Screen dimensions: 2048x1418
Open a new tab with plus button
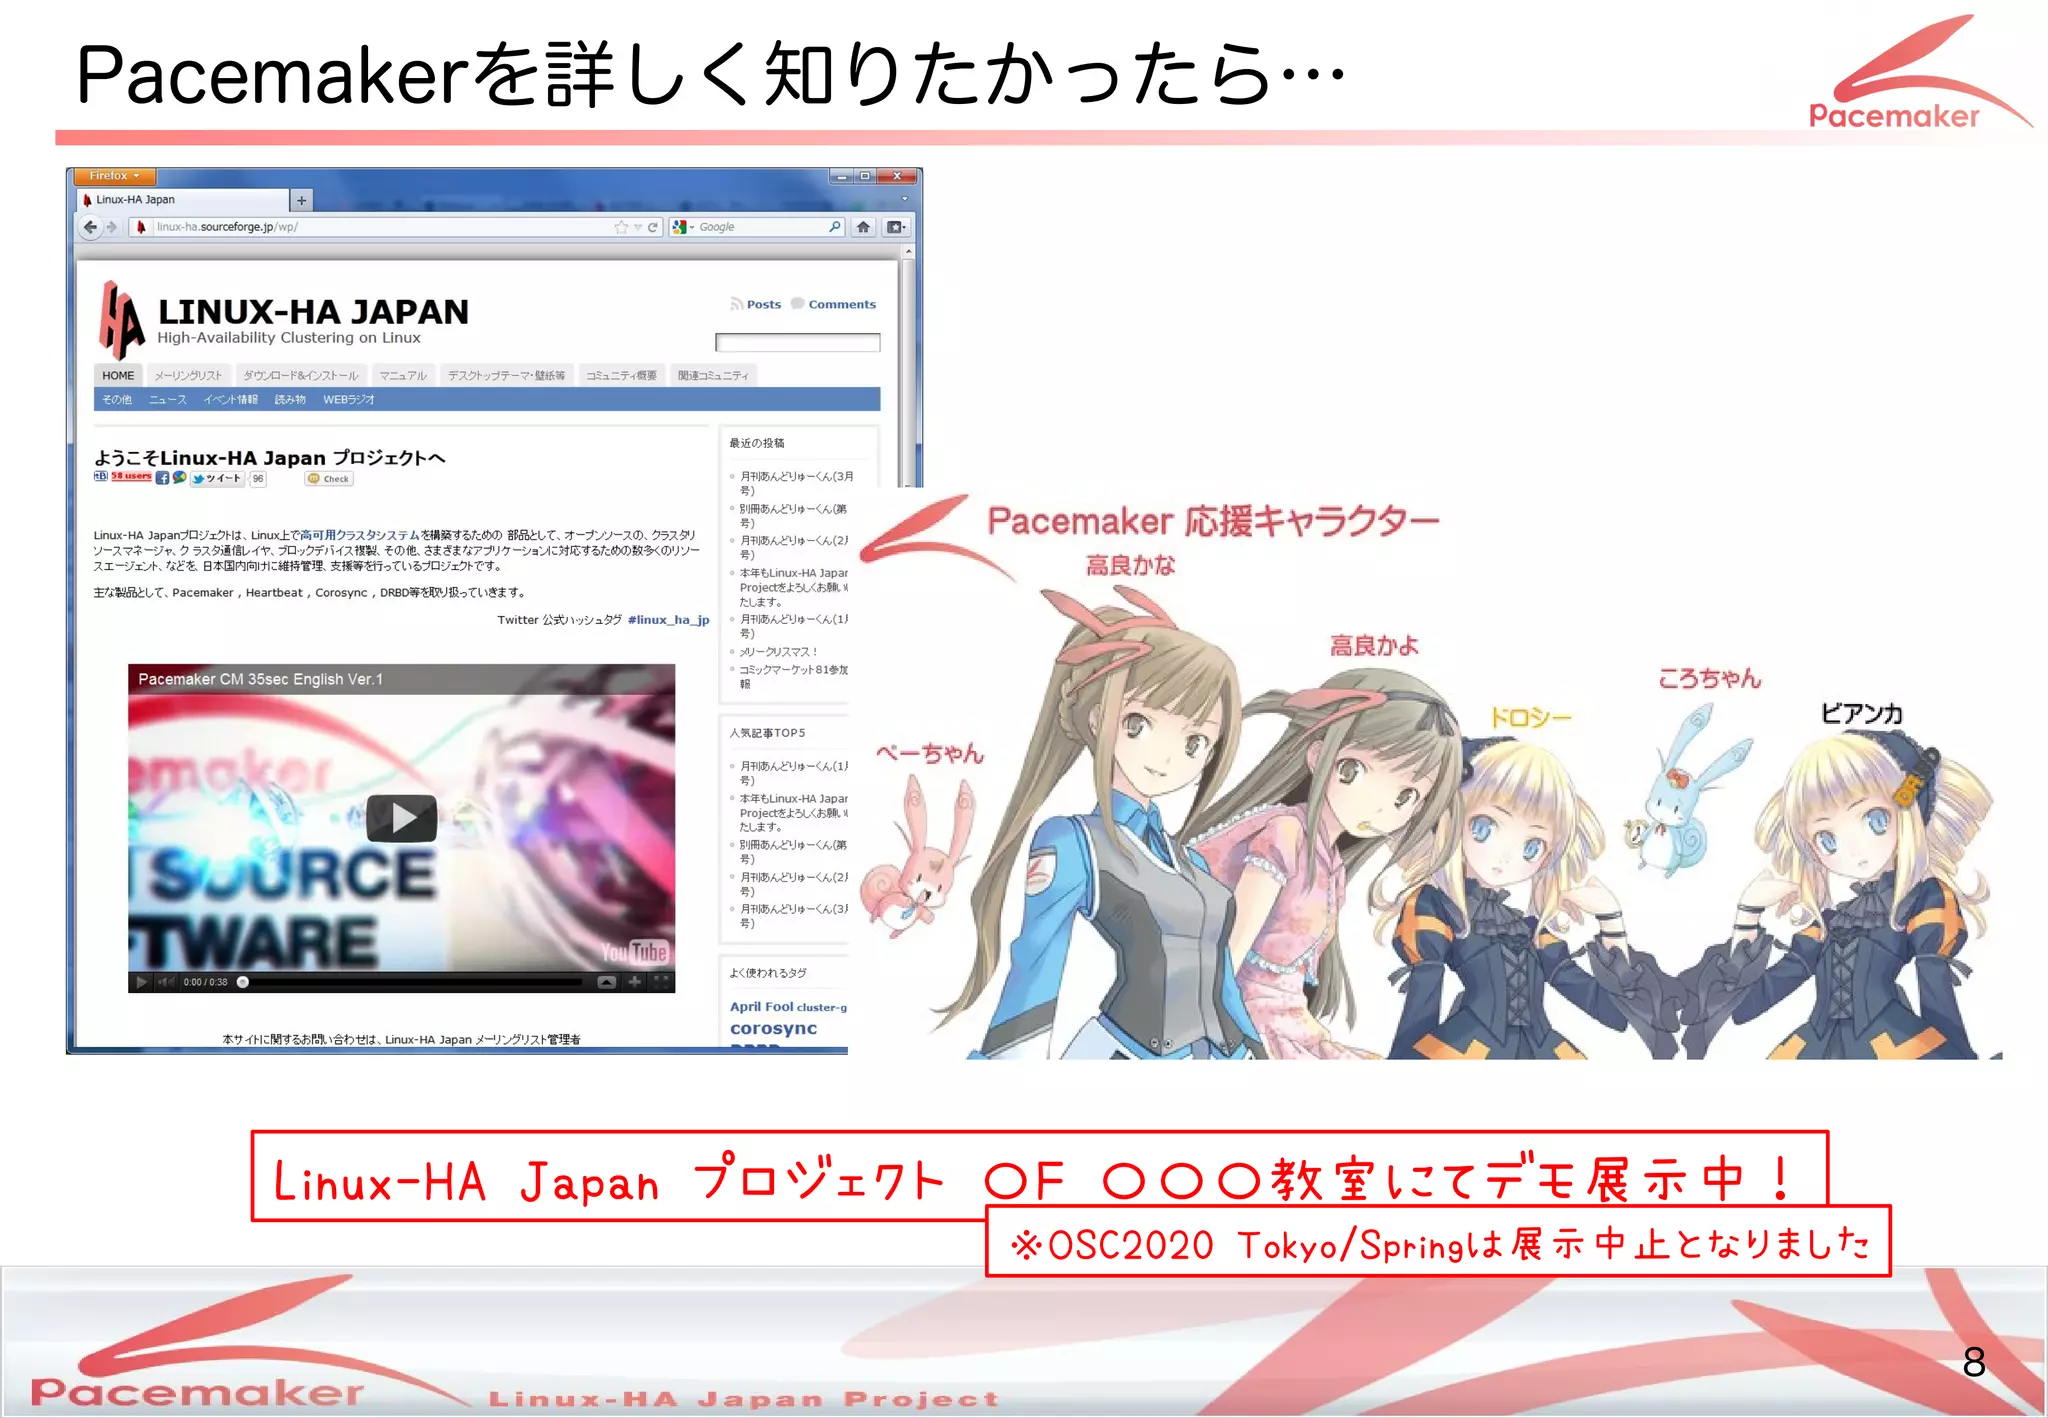pyautogui.click(x=301, y=201)
